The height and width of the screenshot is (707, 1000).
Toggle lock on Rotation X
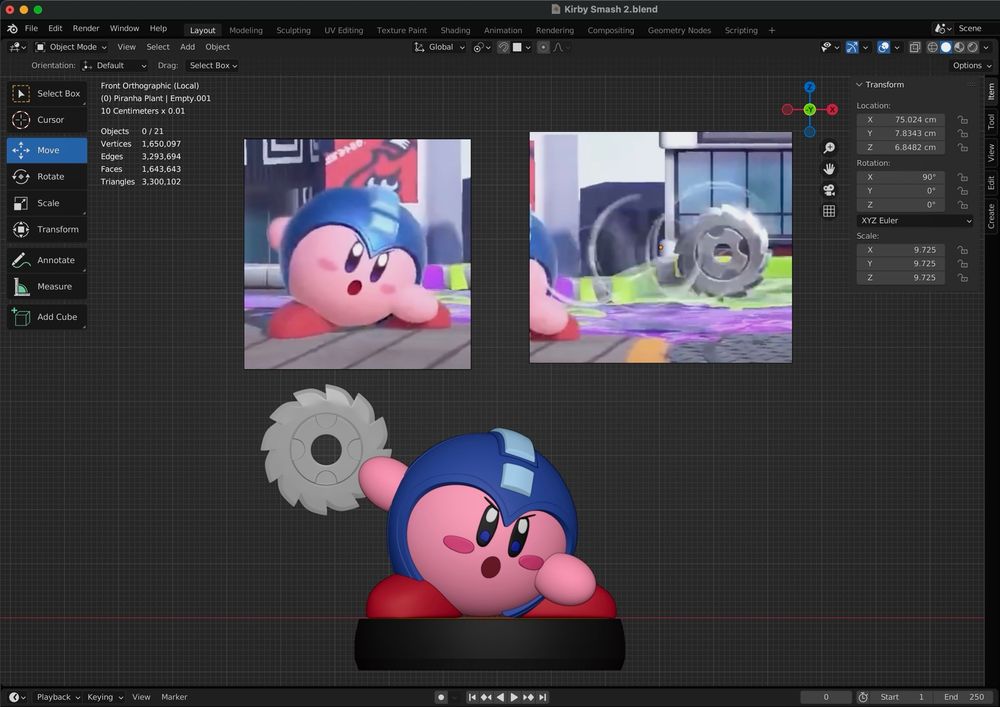pyautogui.click(x=962, y=177)
